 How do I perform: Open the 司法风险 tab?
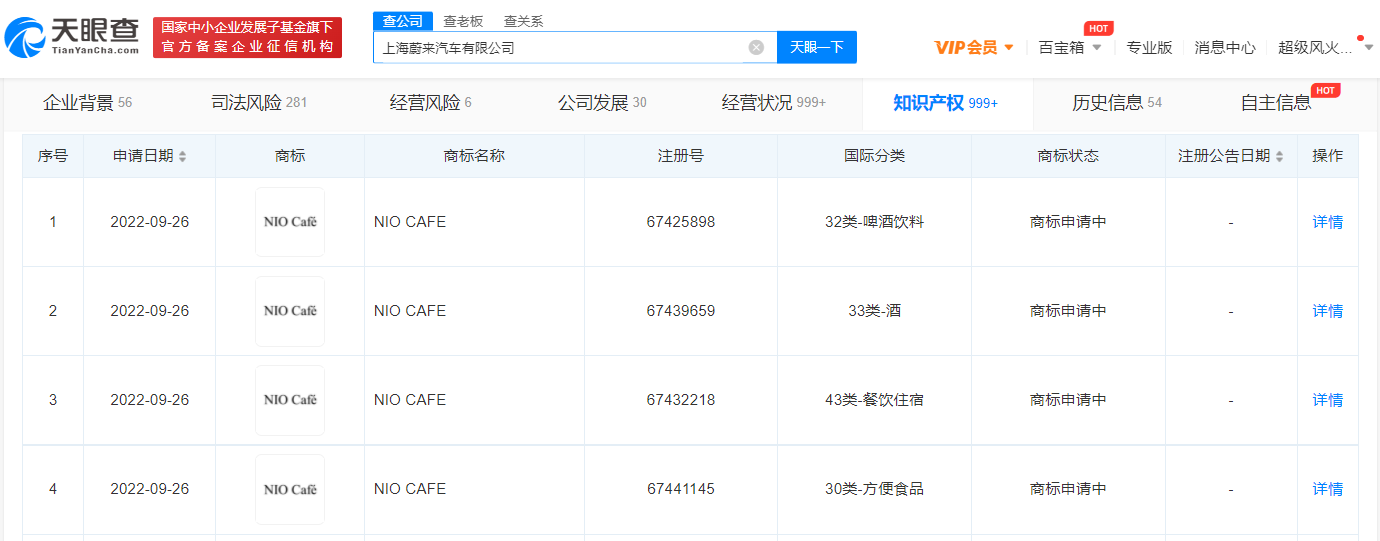pos(259,103)
